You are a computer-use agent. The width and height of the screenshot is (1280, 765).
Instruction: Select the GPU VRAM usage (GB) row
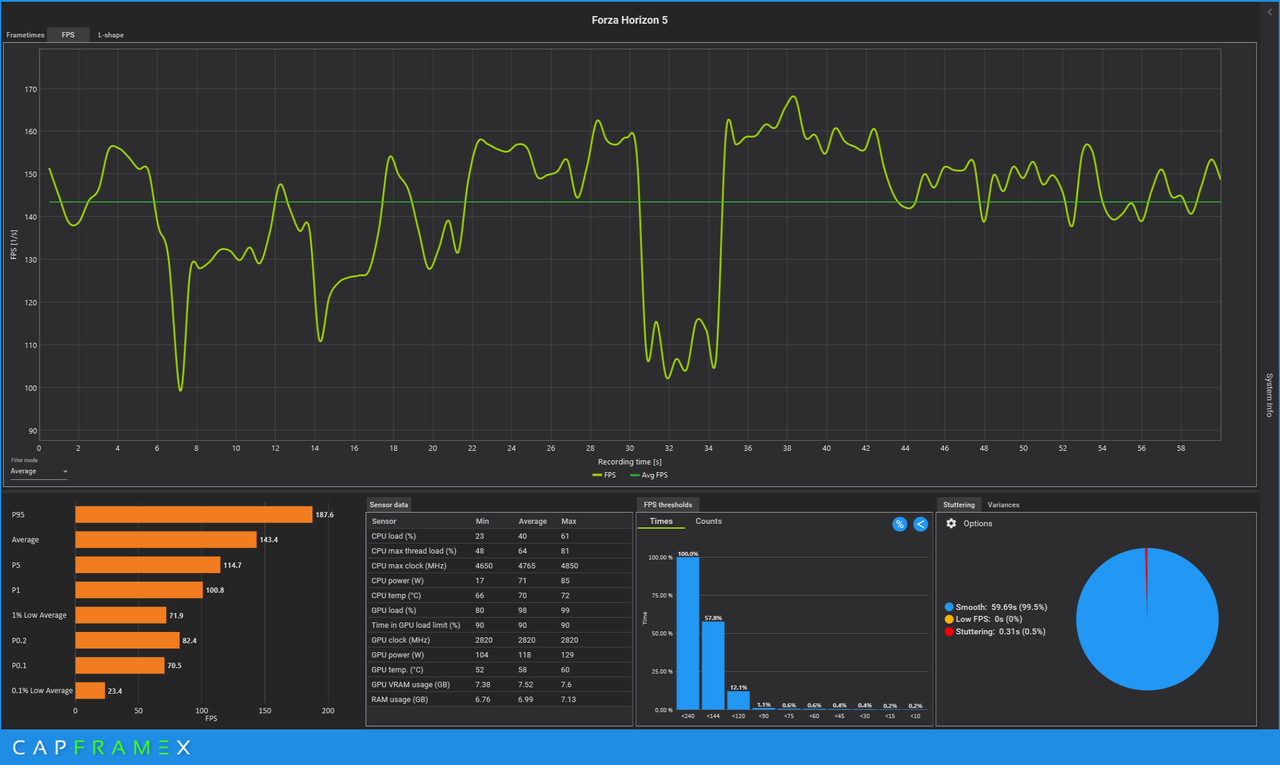499,685
